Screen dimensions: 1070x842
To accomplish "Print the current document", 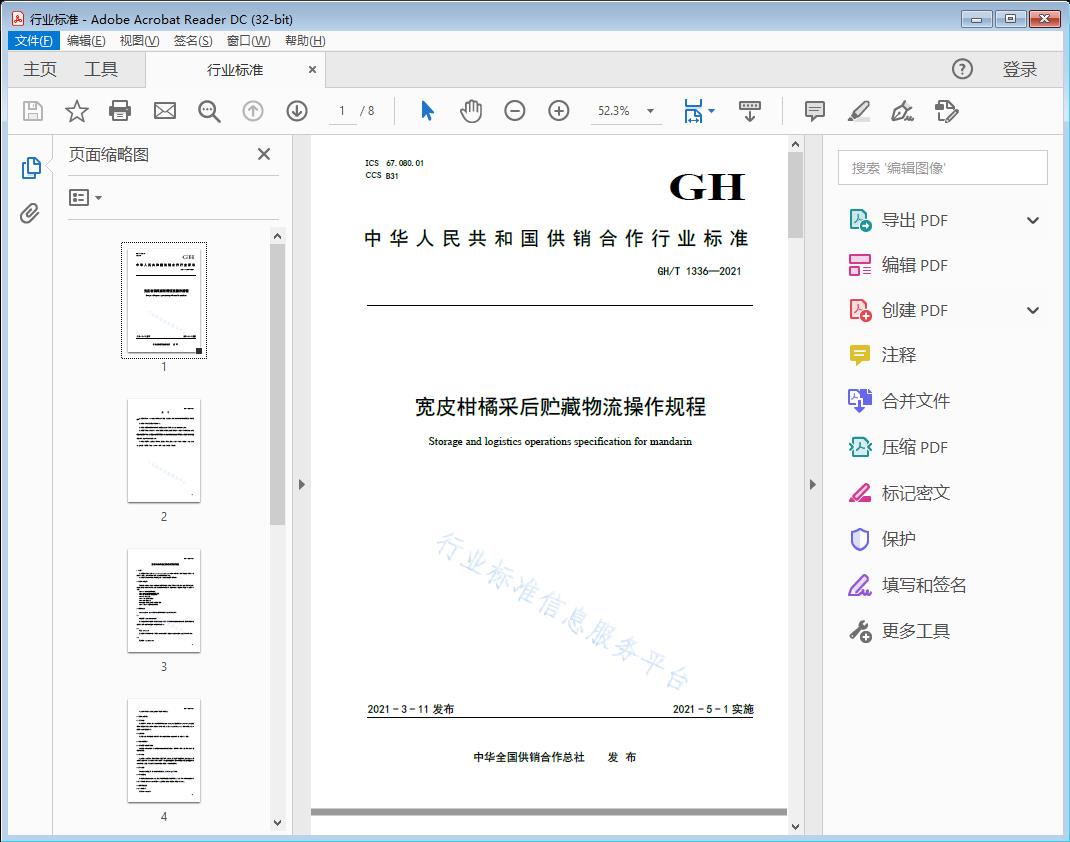I will point(120,111).
